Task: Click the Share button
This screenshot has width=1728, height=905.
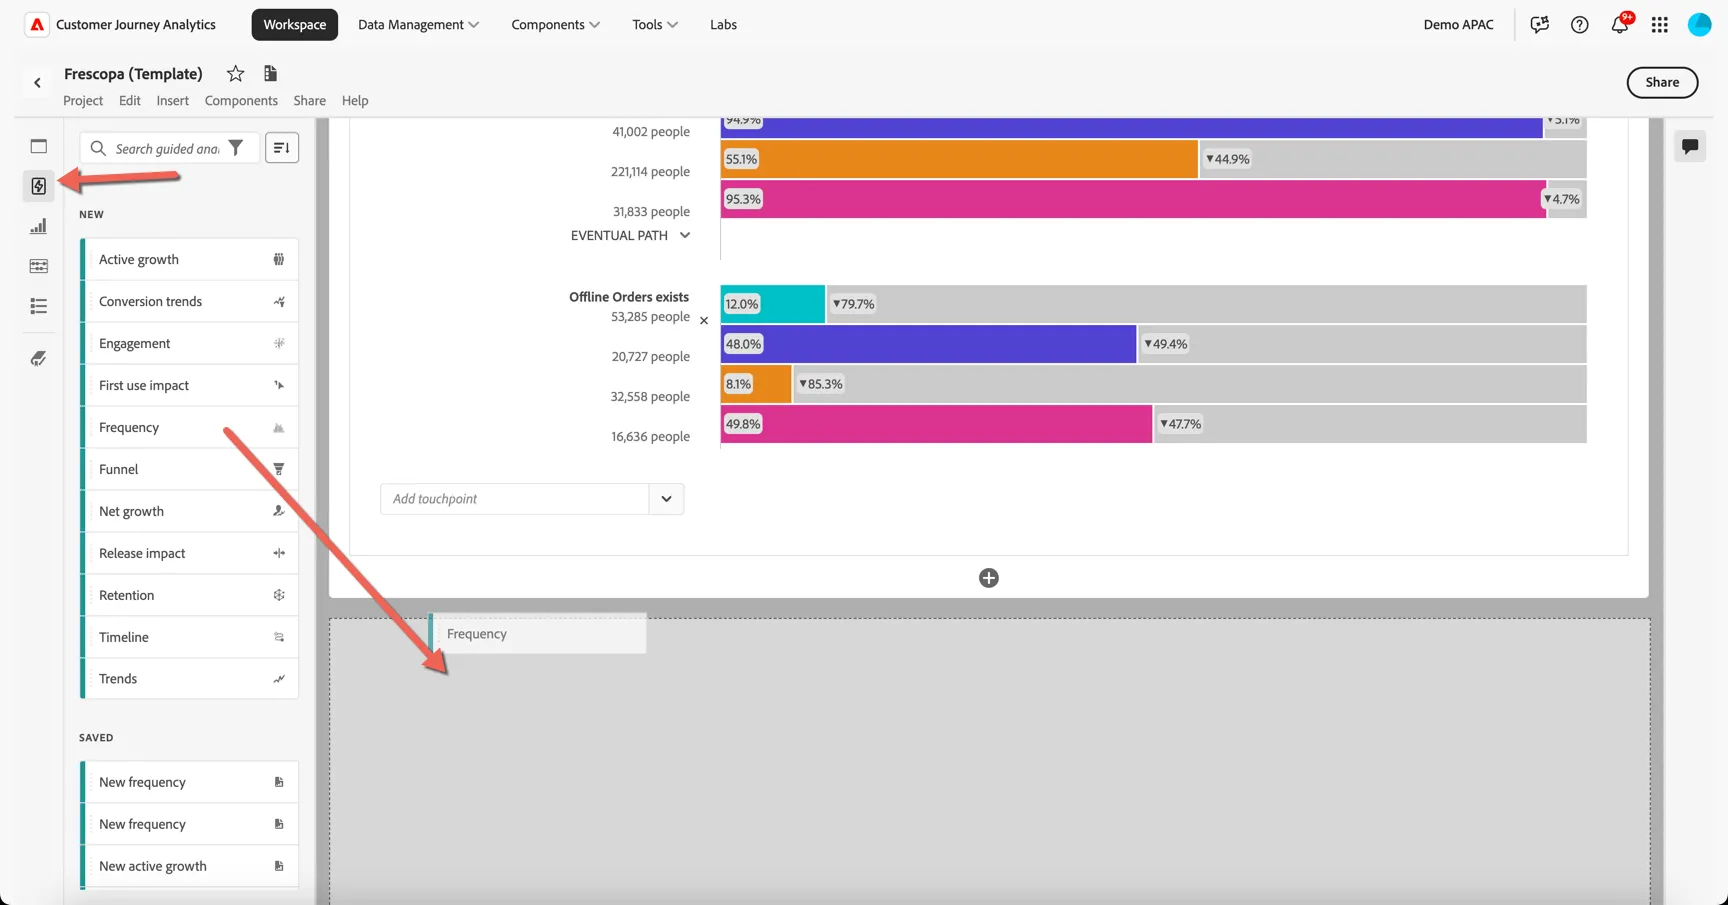Action: click(x=1662, y=83)
